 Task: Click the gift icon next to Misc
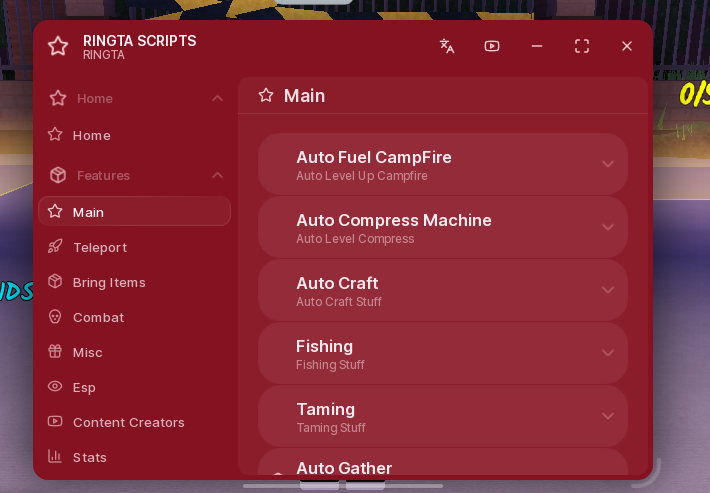coord(55,351)
